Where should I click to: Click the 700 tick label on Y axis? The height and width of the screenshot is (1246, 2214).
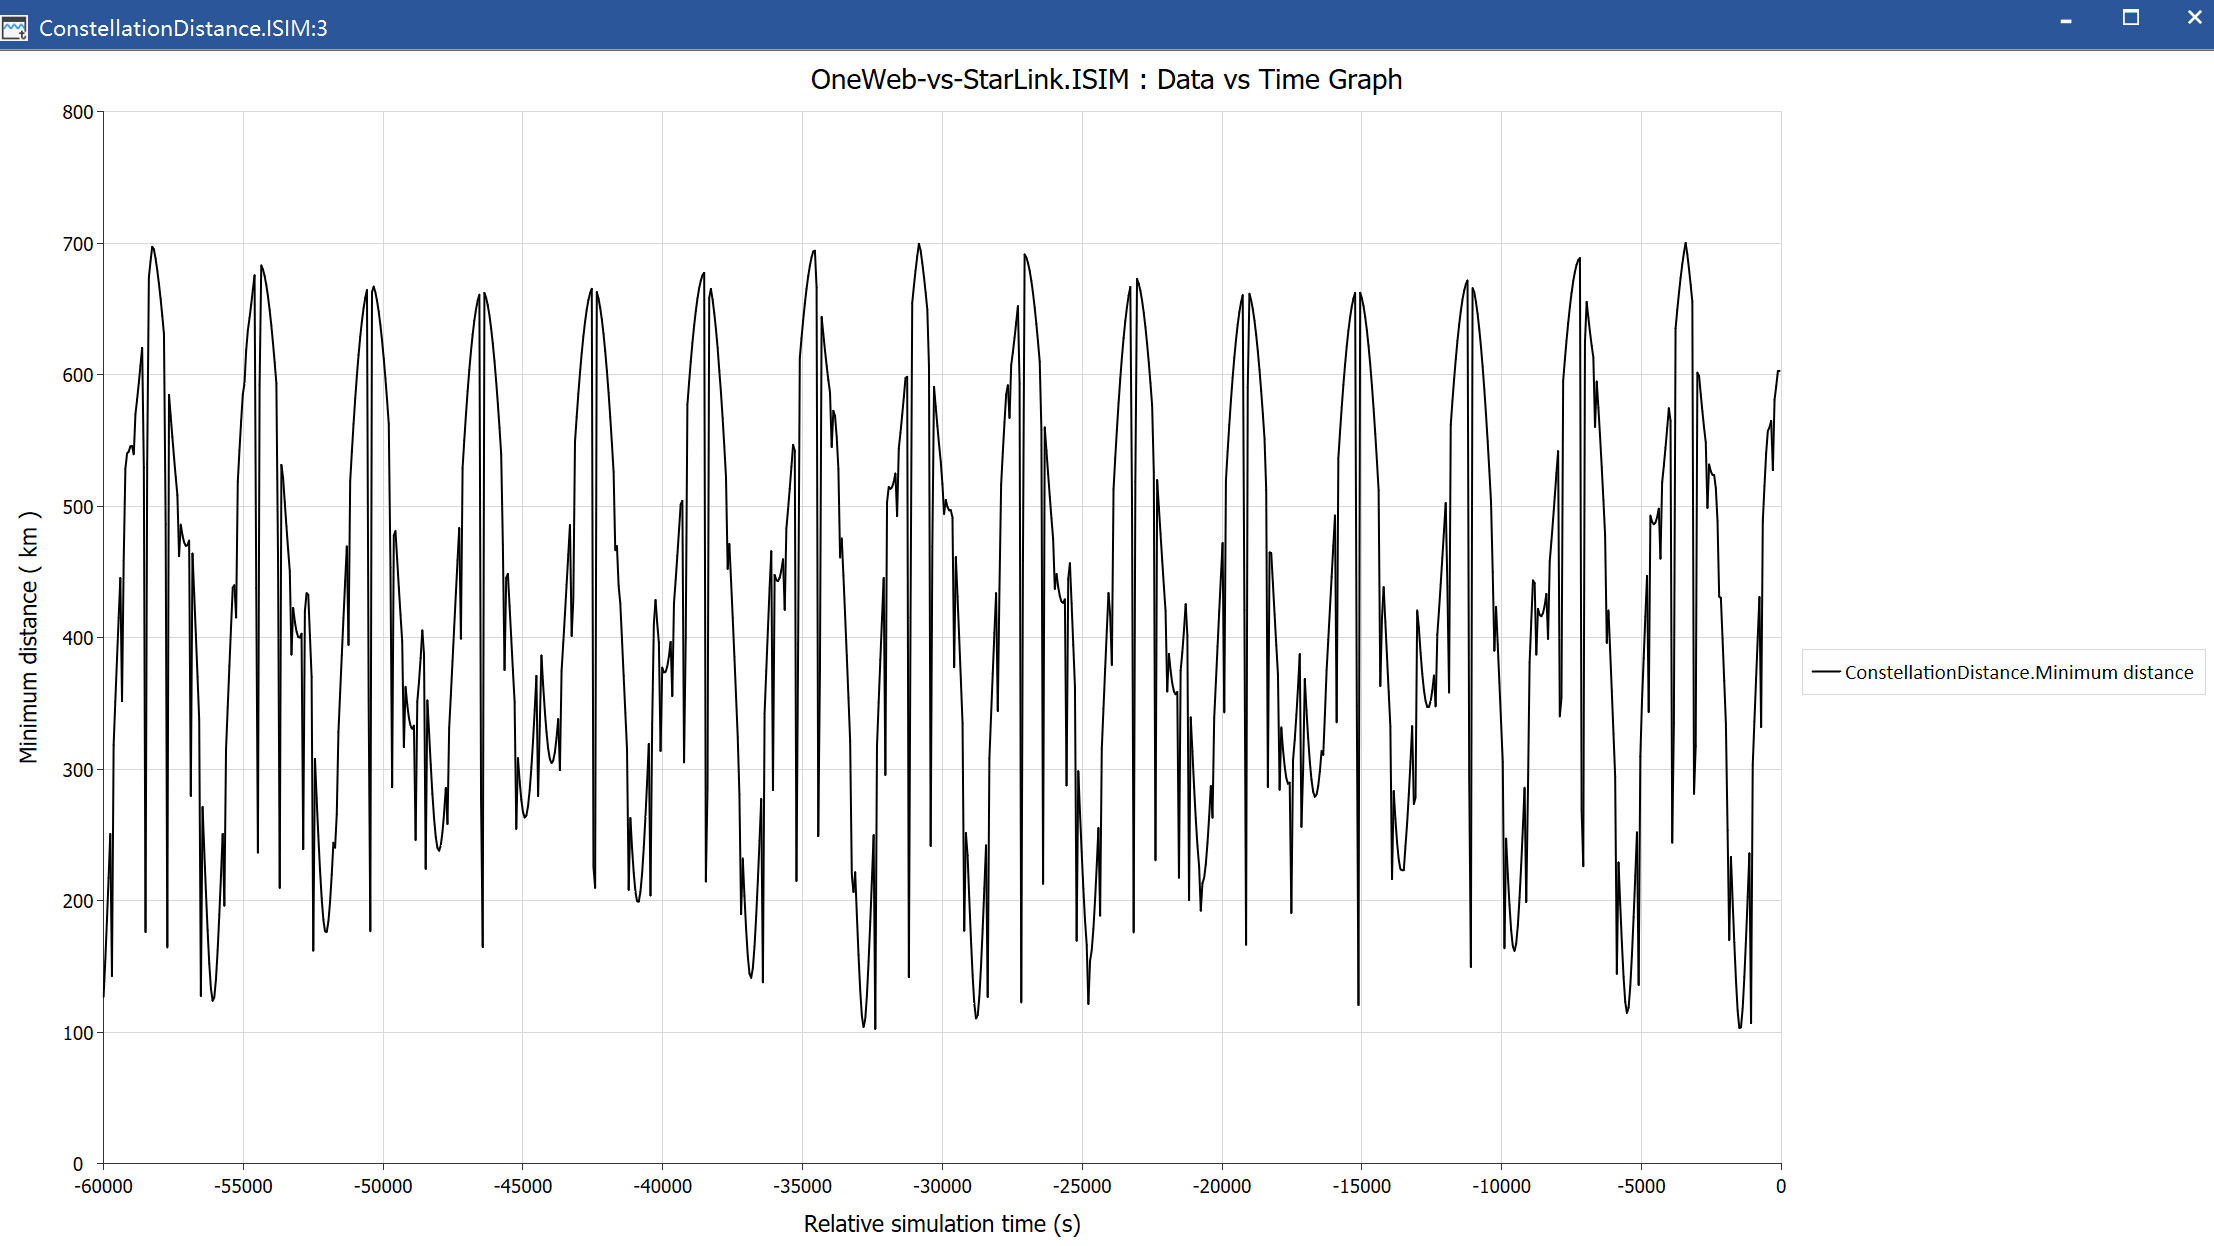click(77, 244)
